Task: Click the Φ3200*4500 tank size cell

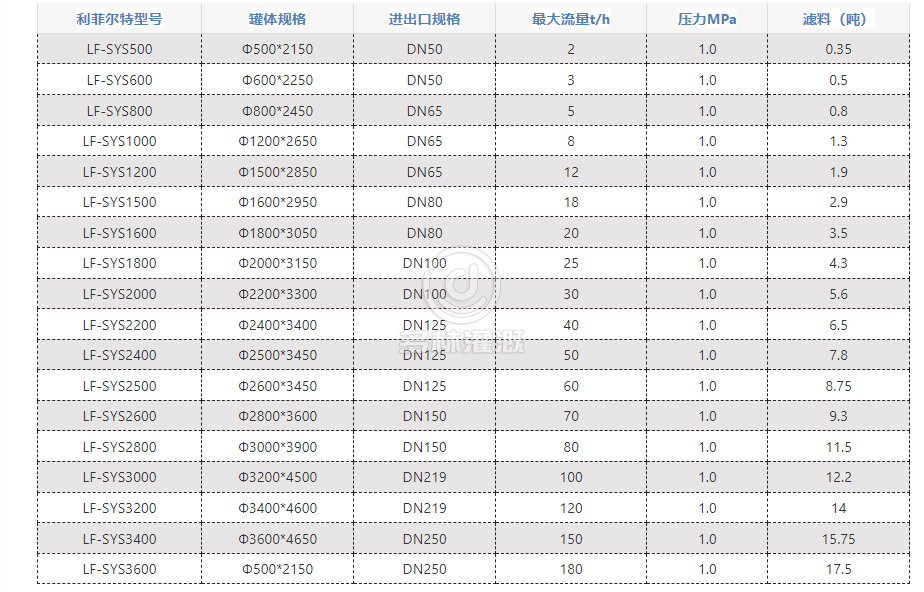Action: point(277,477)
